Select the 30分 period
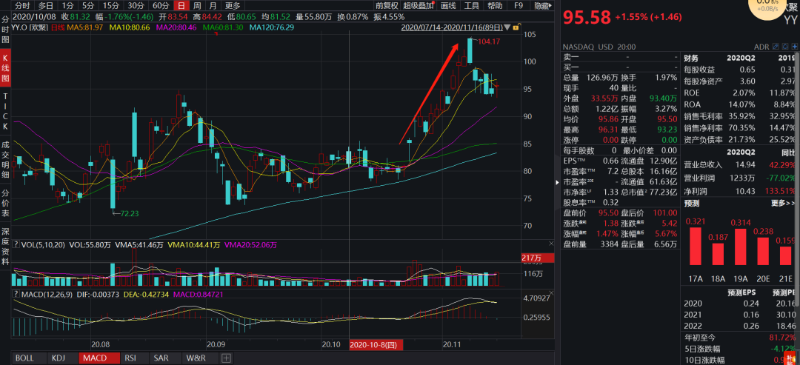Image resolution: width=800 pixels, height=365 pixels. [136, 6]
